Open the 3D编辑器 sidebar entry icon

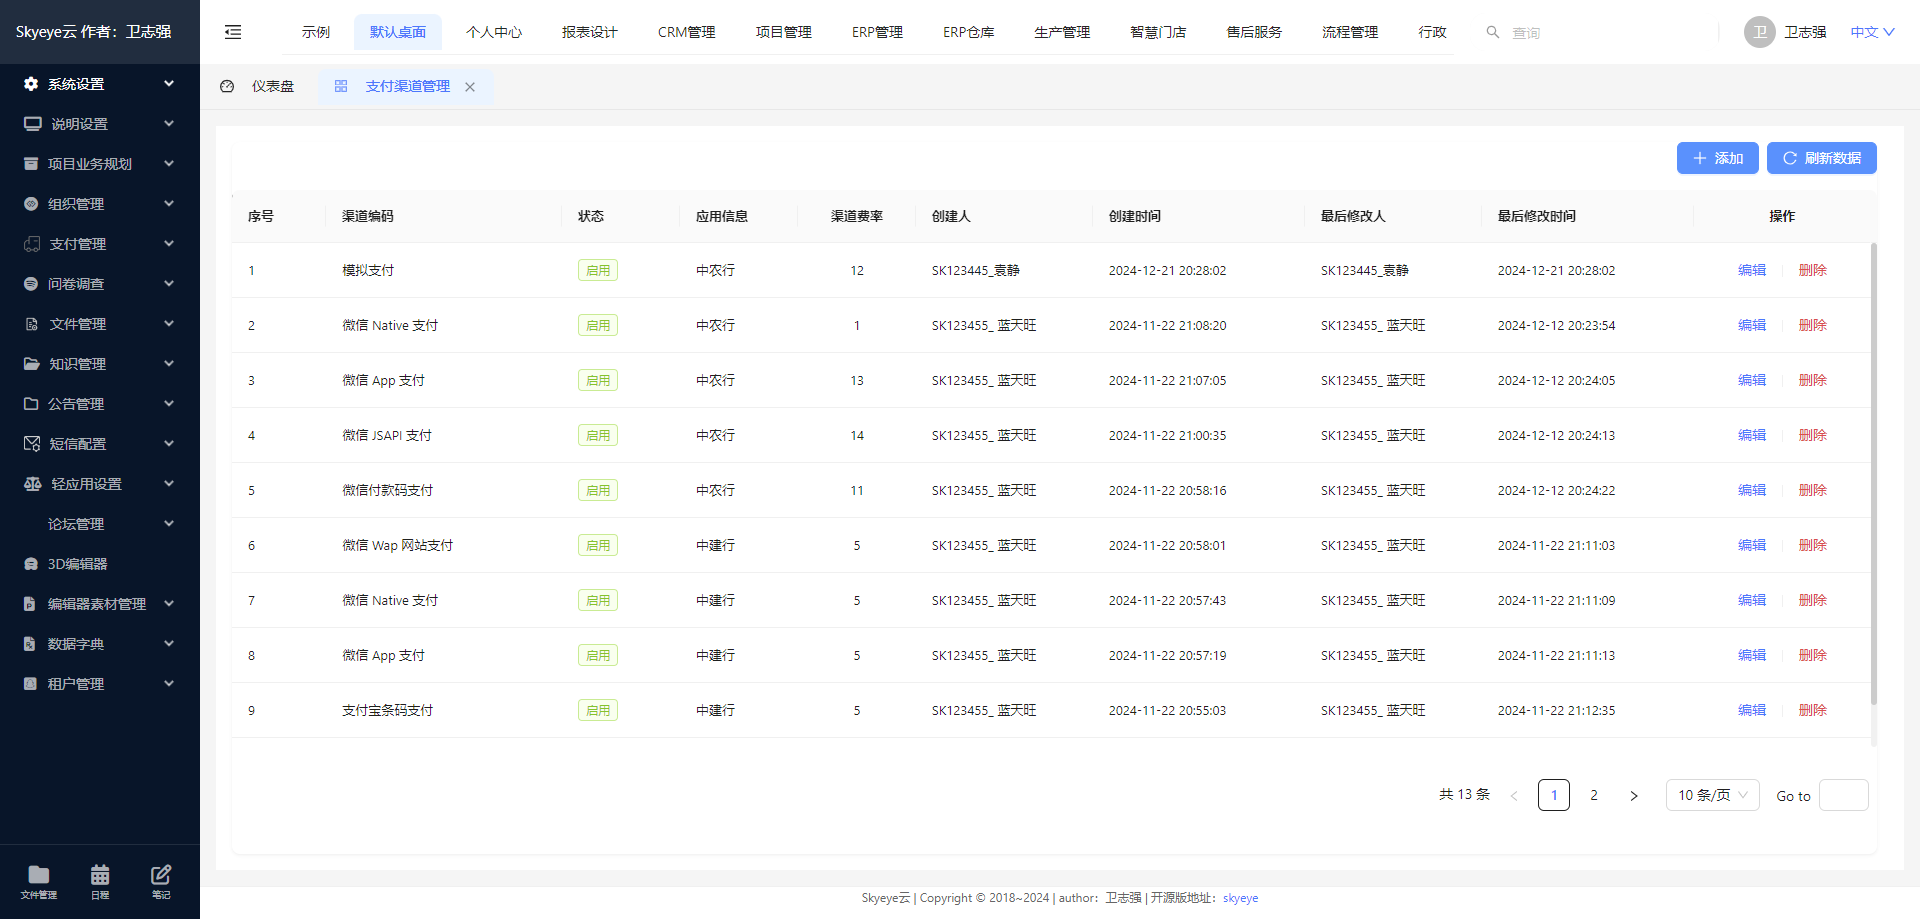(x=29, y=563)
